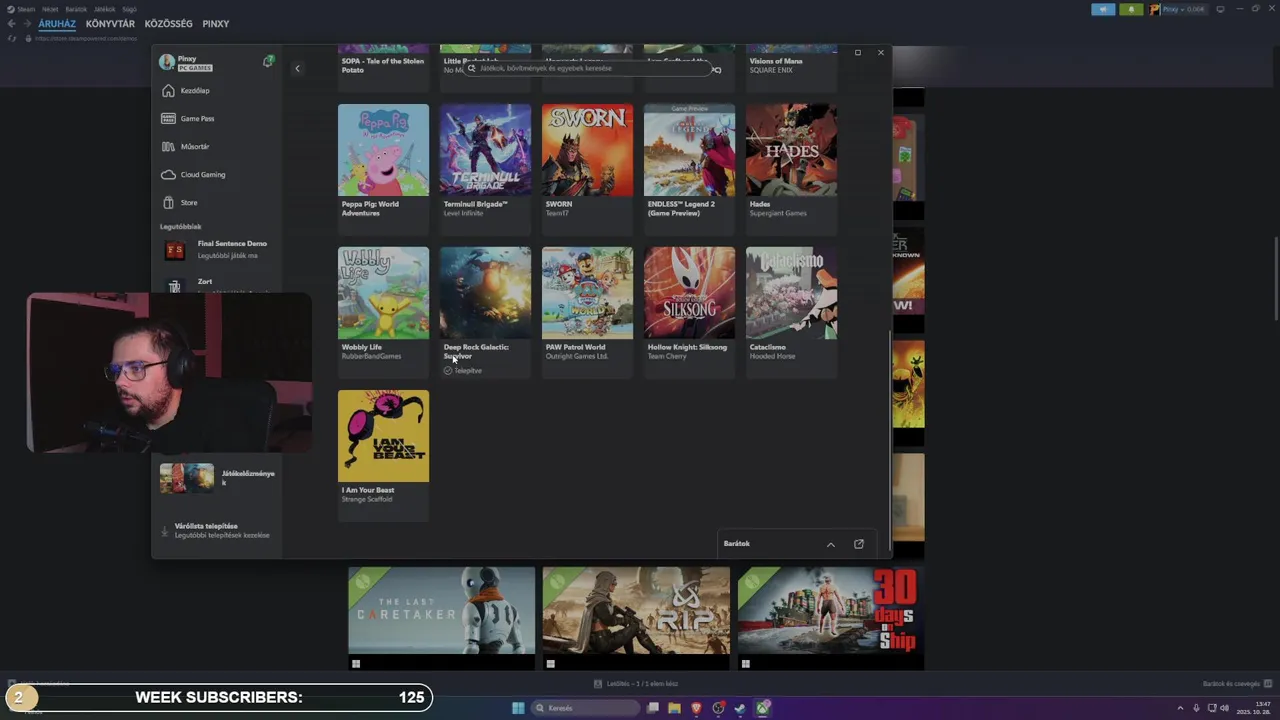
Task: Click volume icon in system tray
Action: coord(1227,708)
